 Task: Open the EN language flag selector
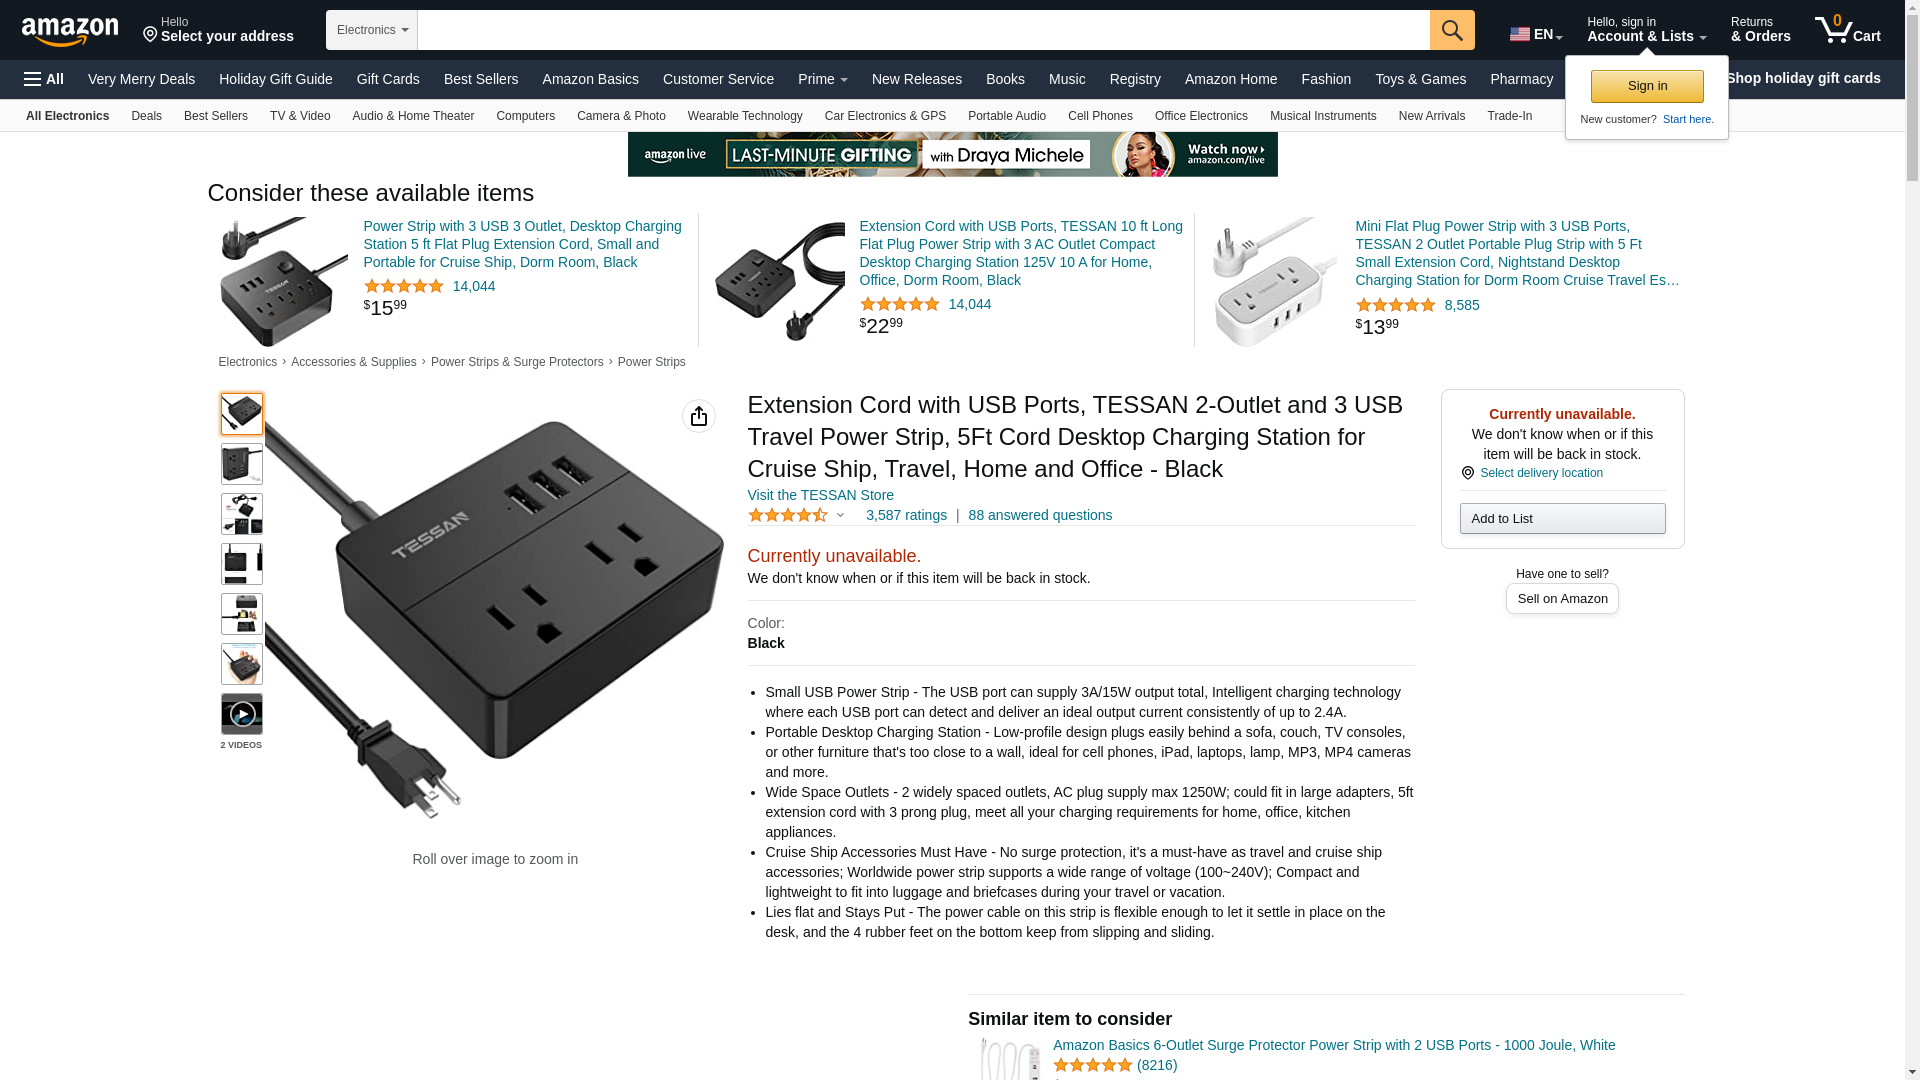[x=1536, y=34]
